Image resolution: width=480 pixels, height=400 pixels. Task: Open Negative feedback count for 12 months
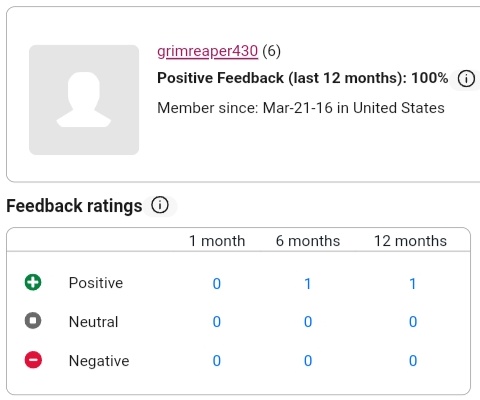(x=413, y=361)
